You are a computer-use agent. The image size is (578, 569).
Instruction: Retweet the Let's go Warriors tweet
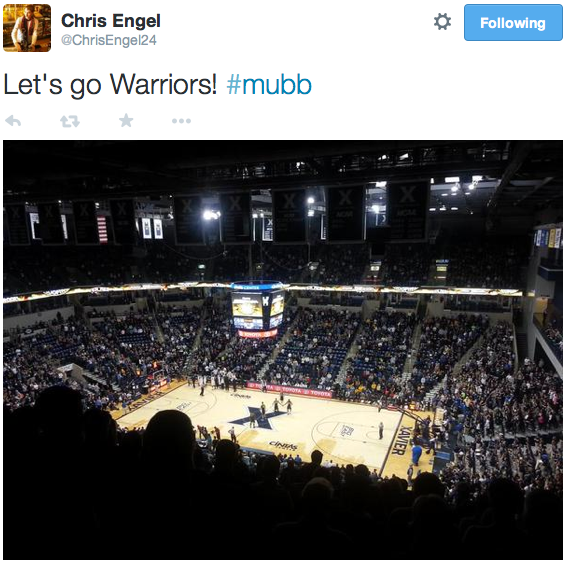pyautogui.click(x=70, y=121)
